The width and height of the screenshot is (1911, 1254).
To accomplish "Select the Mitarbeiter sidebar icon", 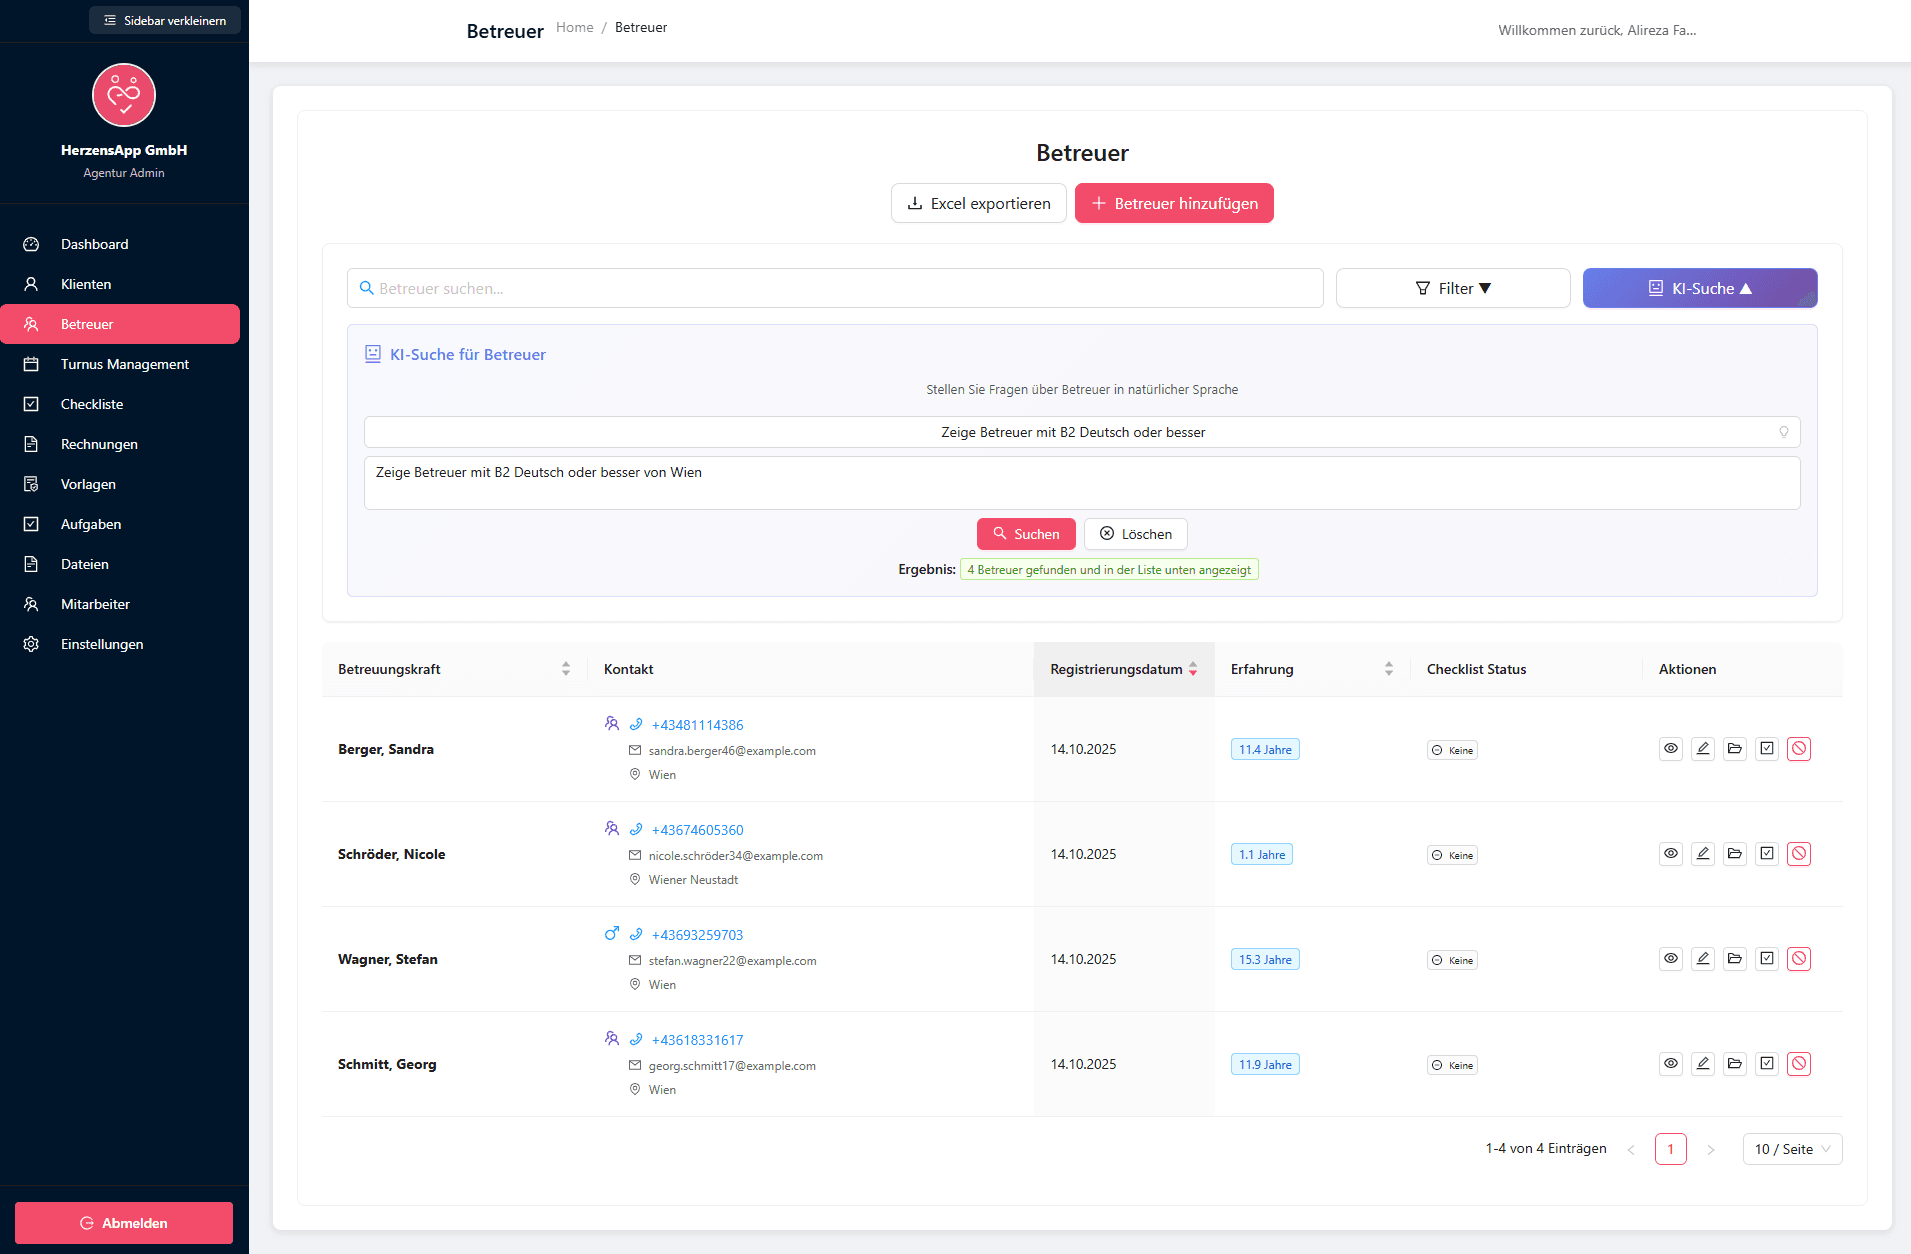I will (x=31, y=604).
